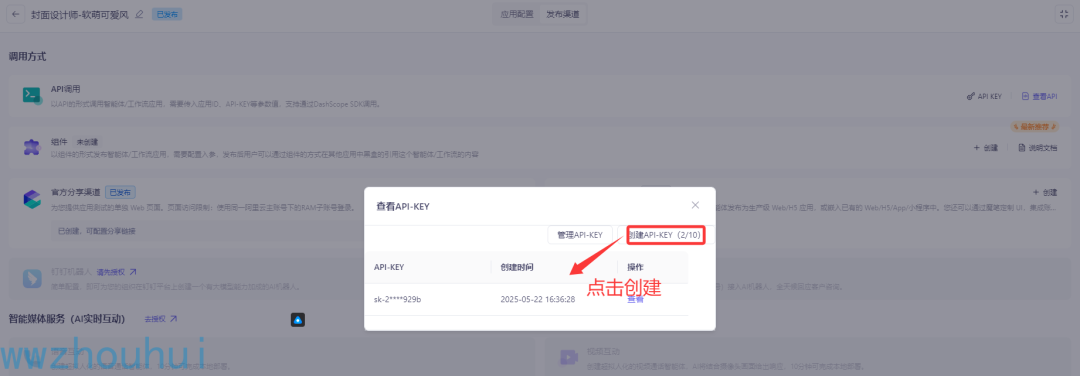
Task: Click the 视频互动 camera icon
Action: coord(568,357)
